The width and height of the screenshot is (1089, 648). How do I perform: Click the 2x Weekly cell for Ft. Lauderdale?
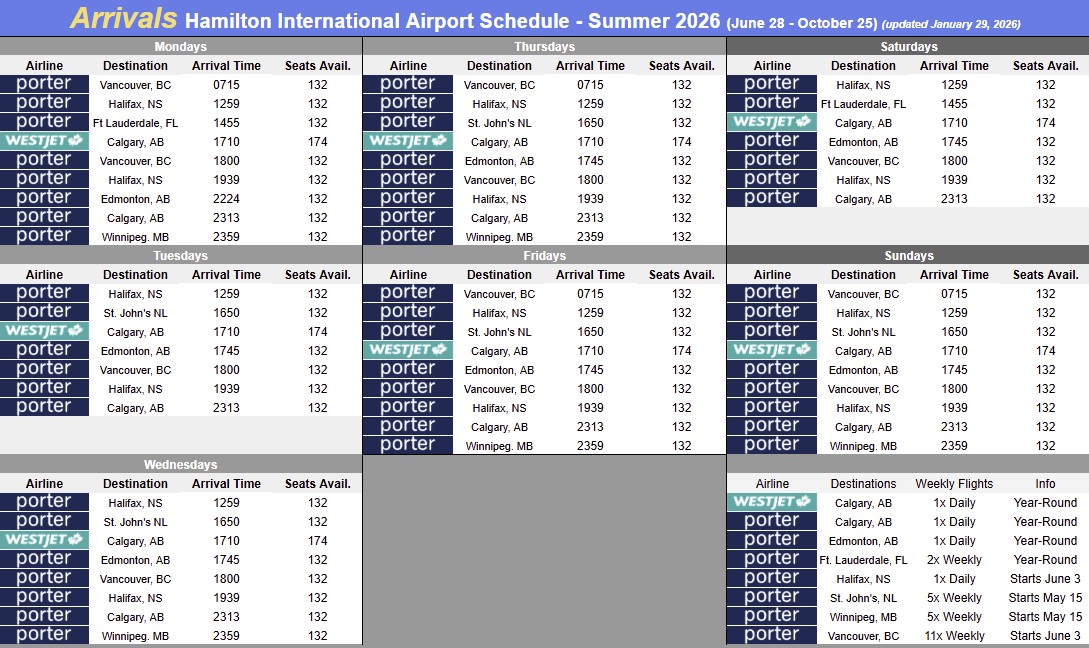[x=954, y=560]
